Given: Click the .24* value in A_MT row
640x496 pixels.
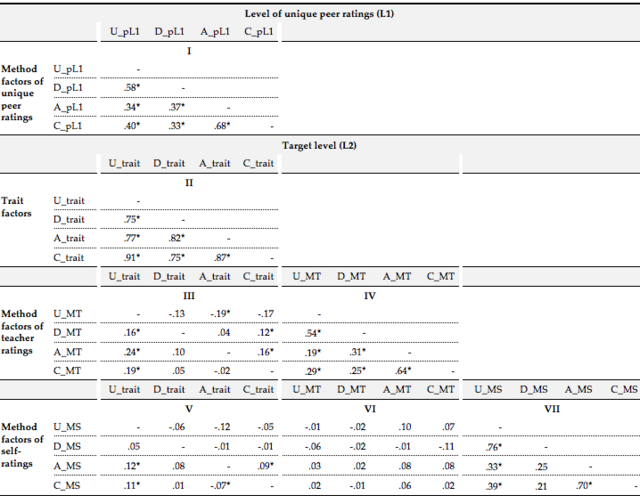Looking at the screenshot, I should tap(132, 351).
